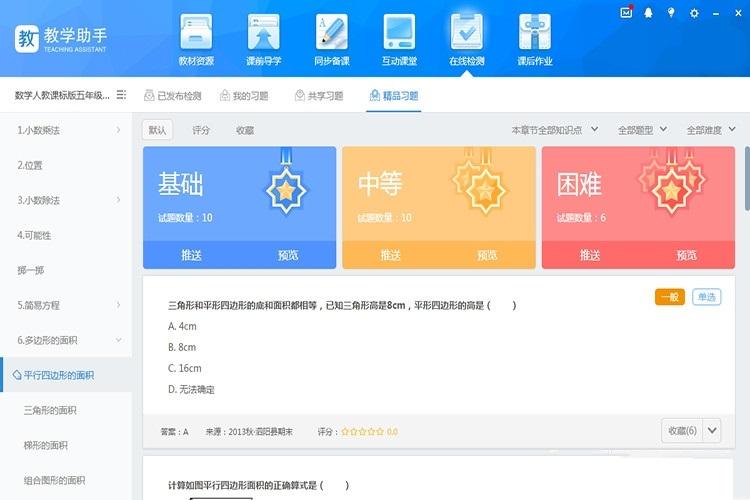Select the 掷一掷 chapter
The width and height of the screenshot is (750, 500).
(x=31, y=270)
